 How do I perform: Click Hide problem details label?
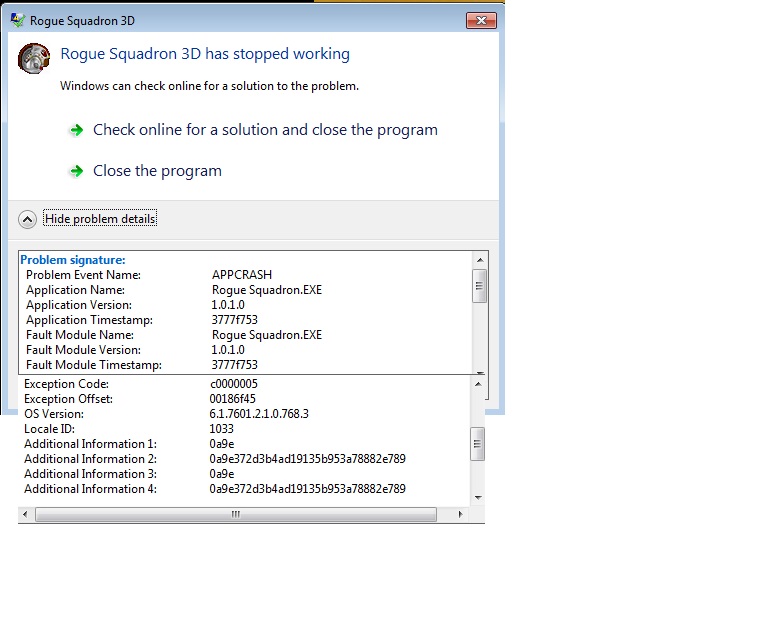tap(100, 219)
